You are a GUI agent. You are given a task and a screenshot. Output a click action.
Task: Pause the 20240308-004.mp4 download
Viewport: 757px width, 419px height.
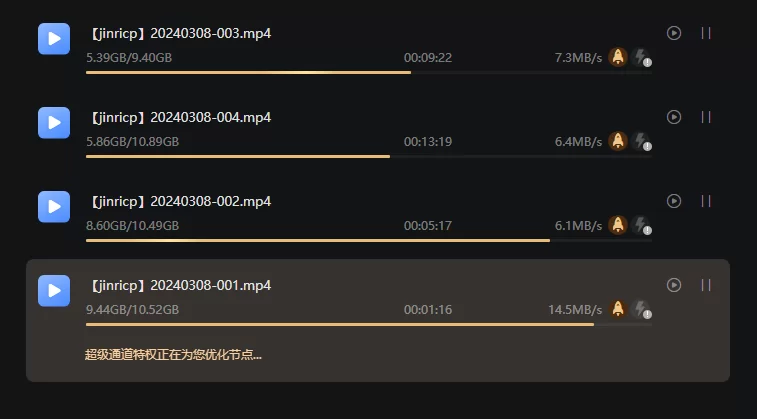(706, 117)
